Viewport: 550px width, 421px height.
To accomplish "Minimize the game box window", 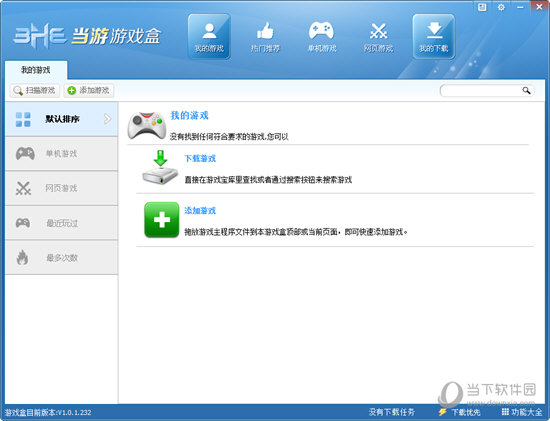I will point(520,7).
